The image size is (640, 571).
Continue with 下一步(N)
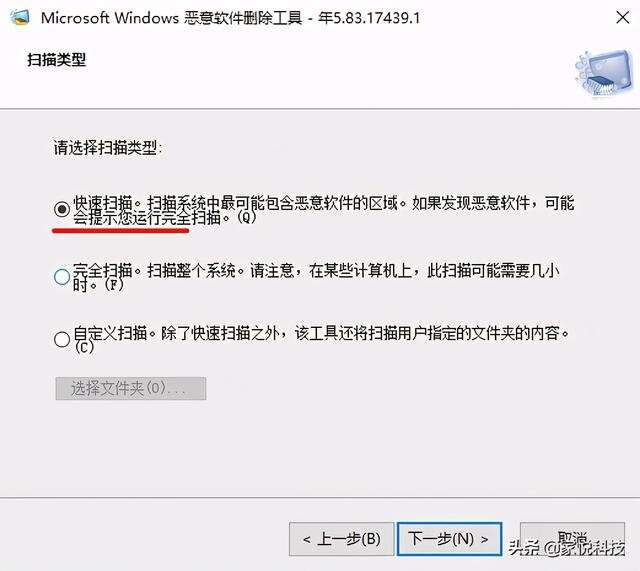pos(449,539)
